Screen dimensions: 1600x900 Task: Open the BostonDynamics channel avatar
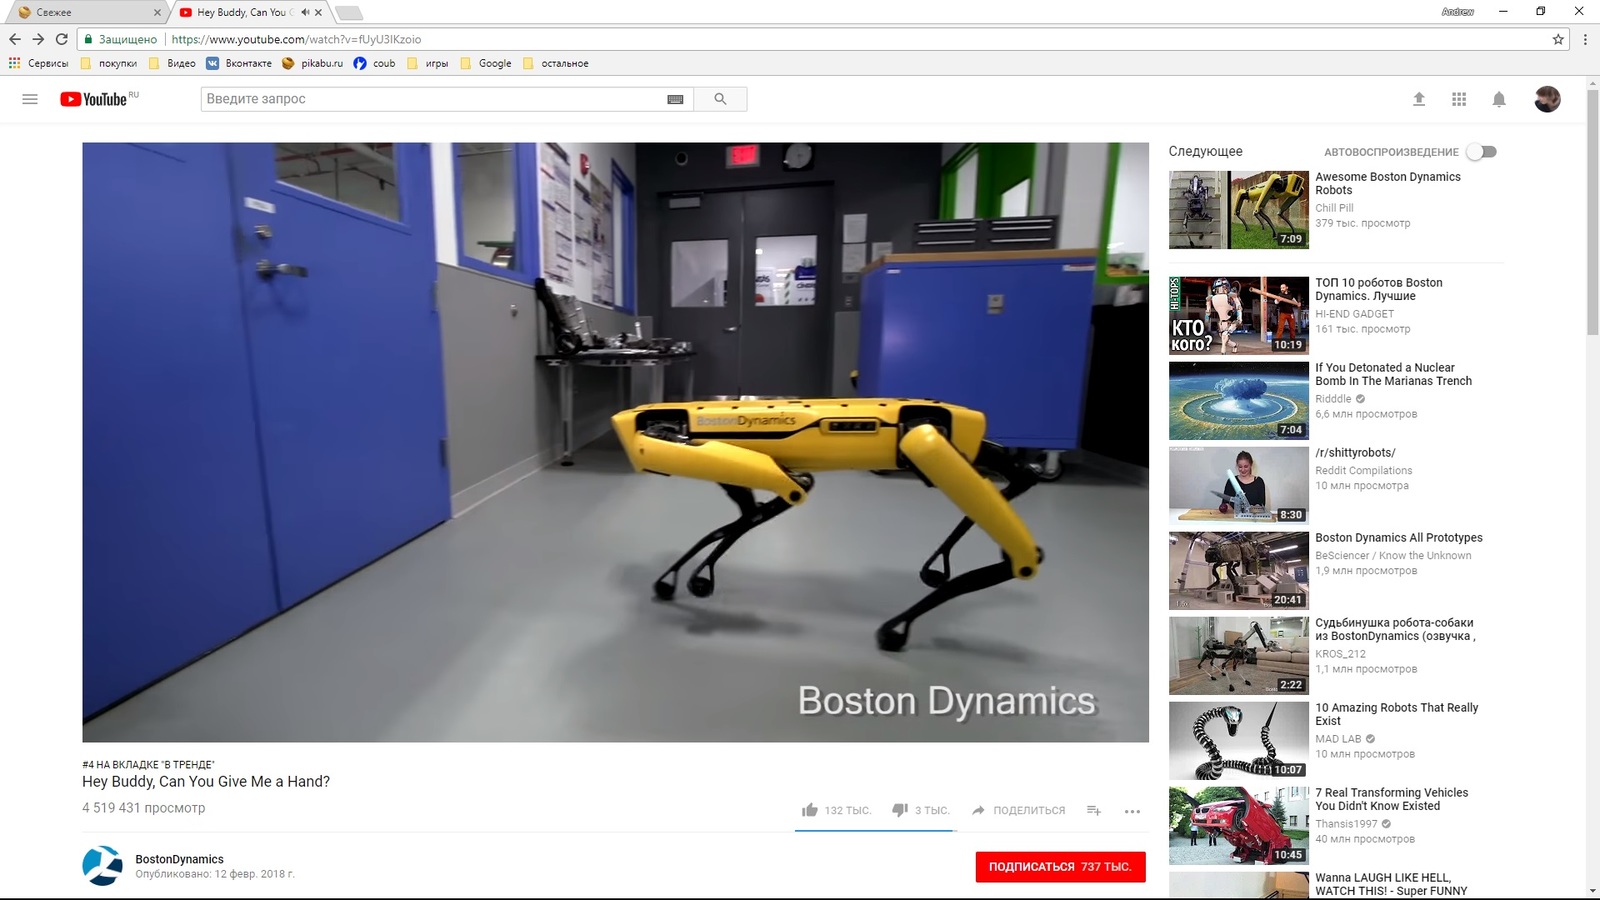tap(102, 866)
